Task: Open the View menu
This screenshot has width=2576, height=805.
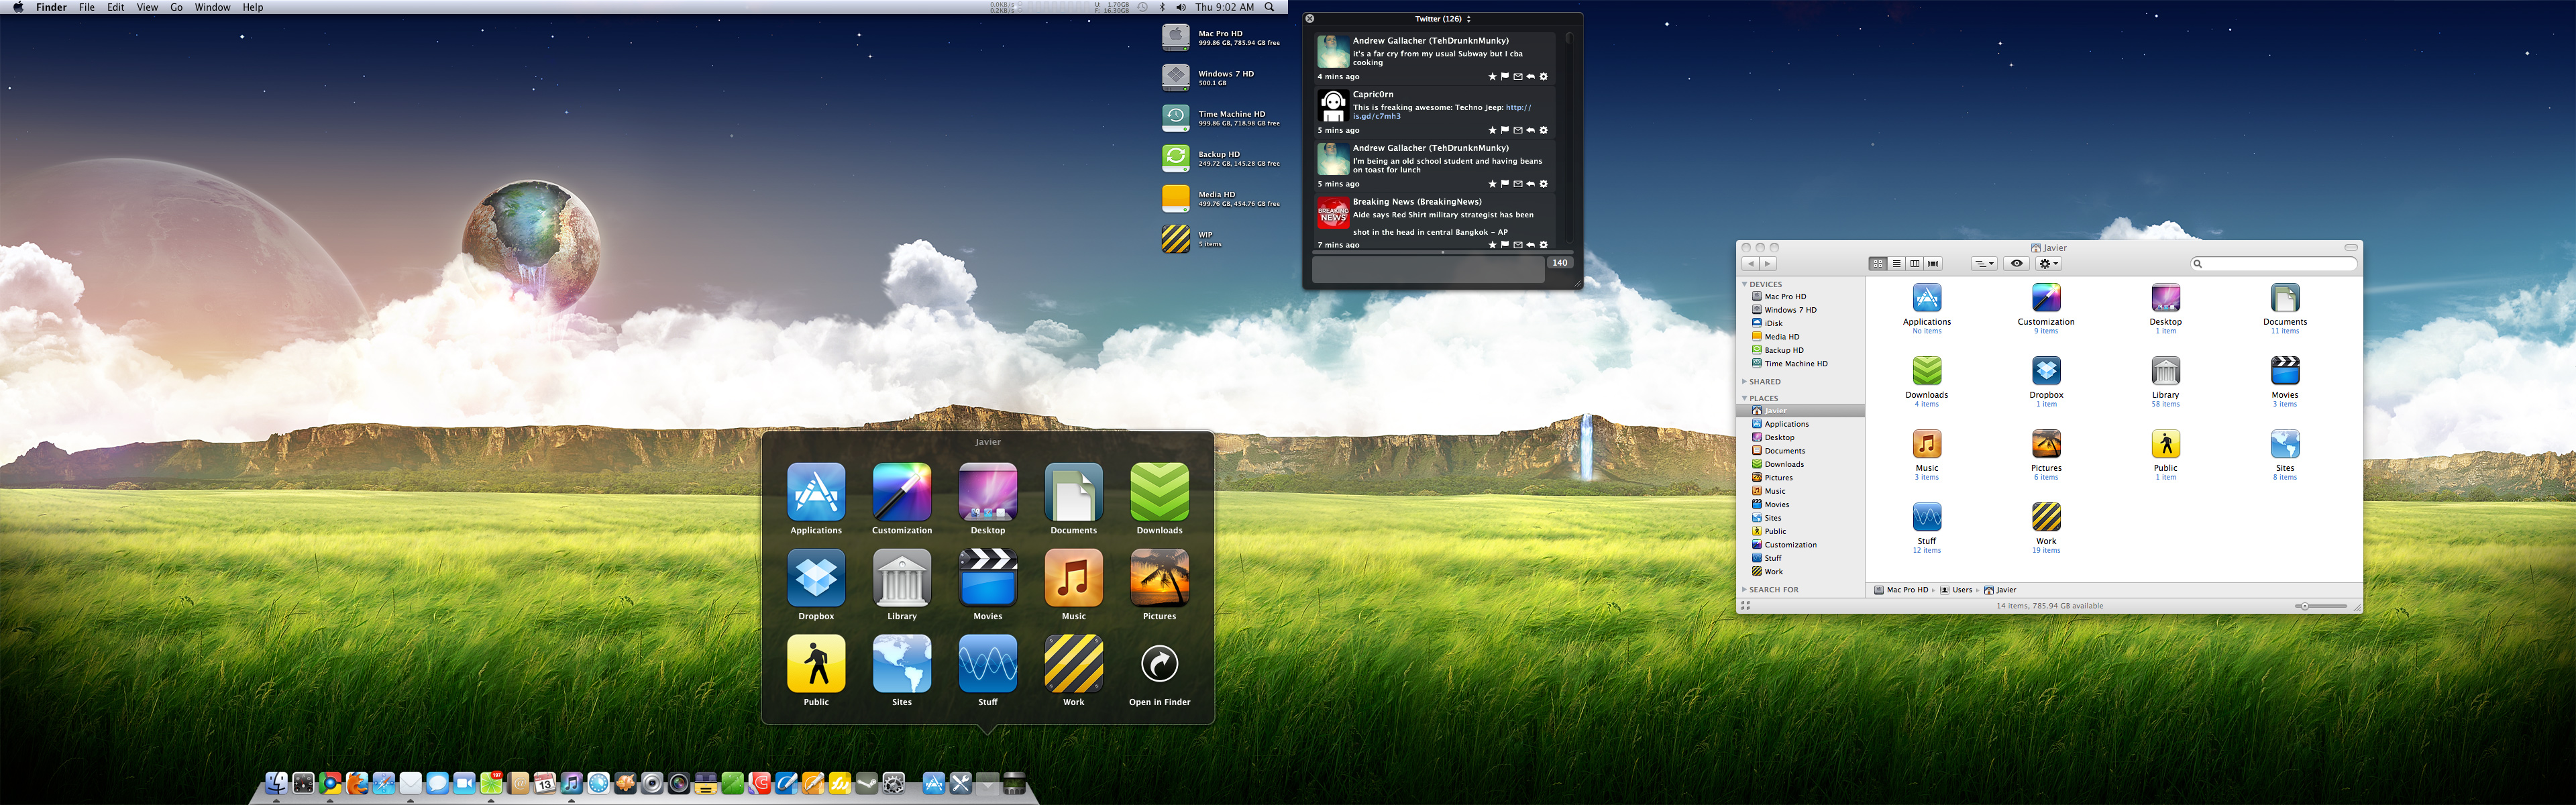Action: tap(147, 7)
